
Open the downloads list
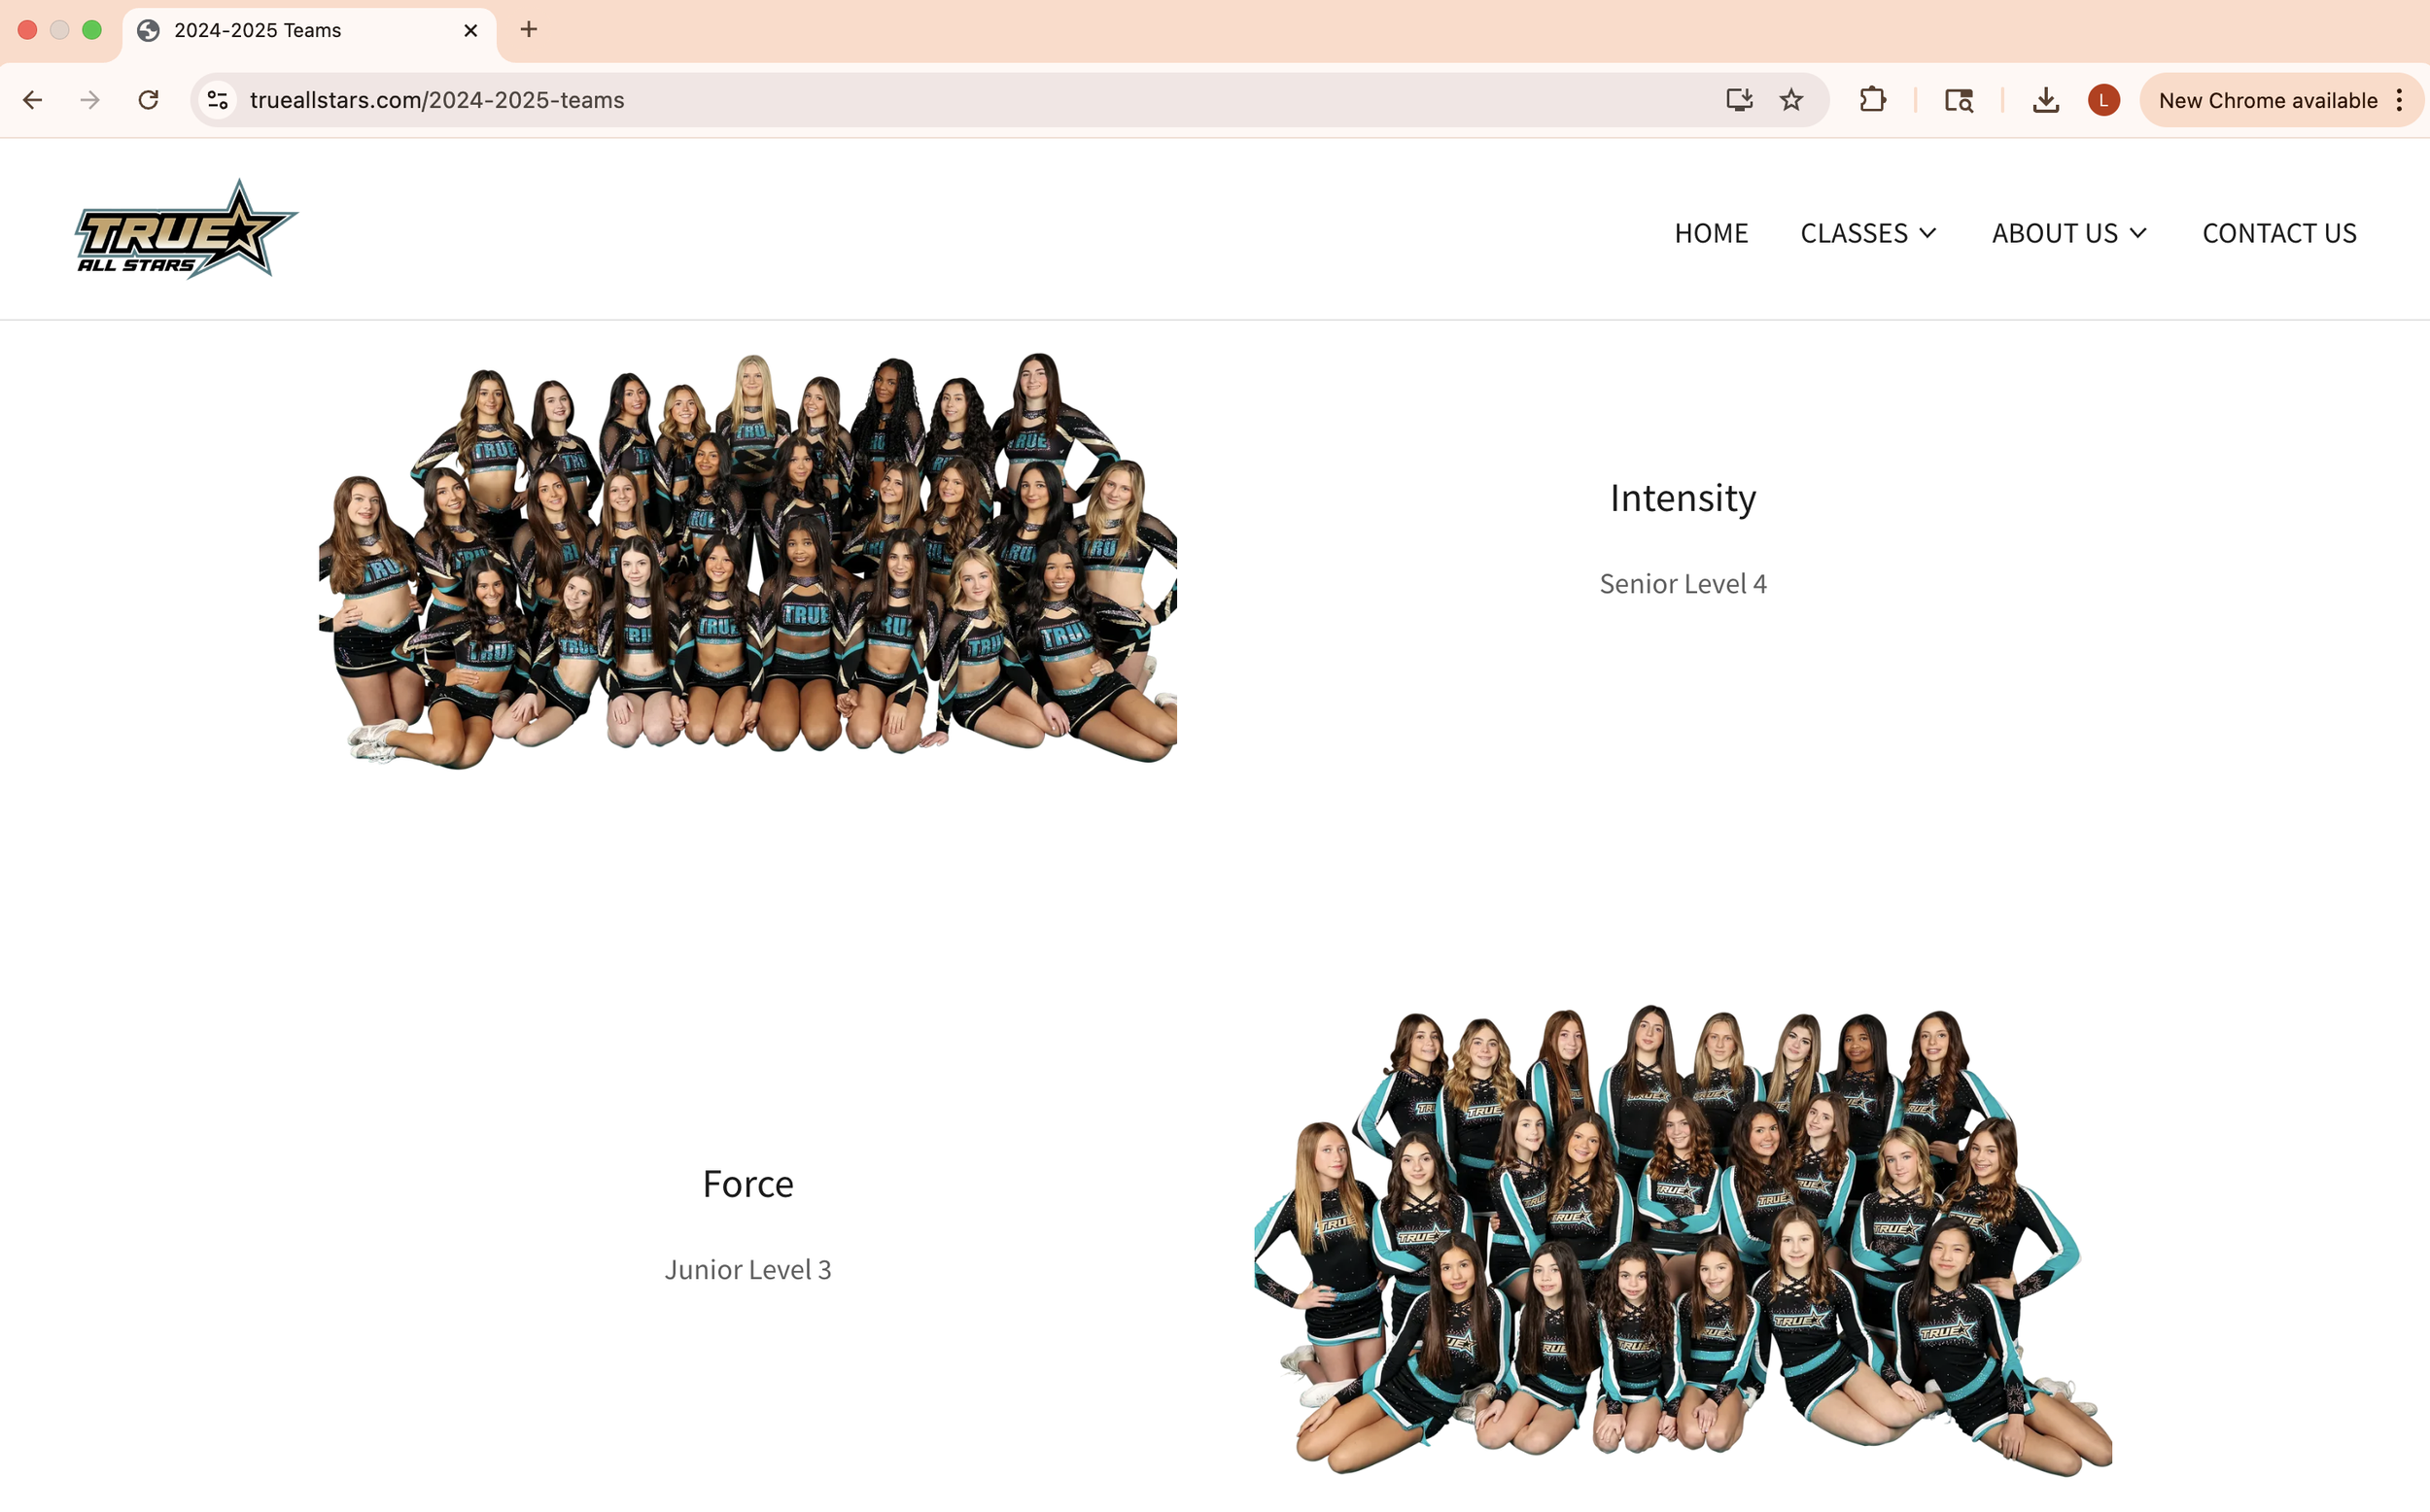pos(2046,99)
